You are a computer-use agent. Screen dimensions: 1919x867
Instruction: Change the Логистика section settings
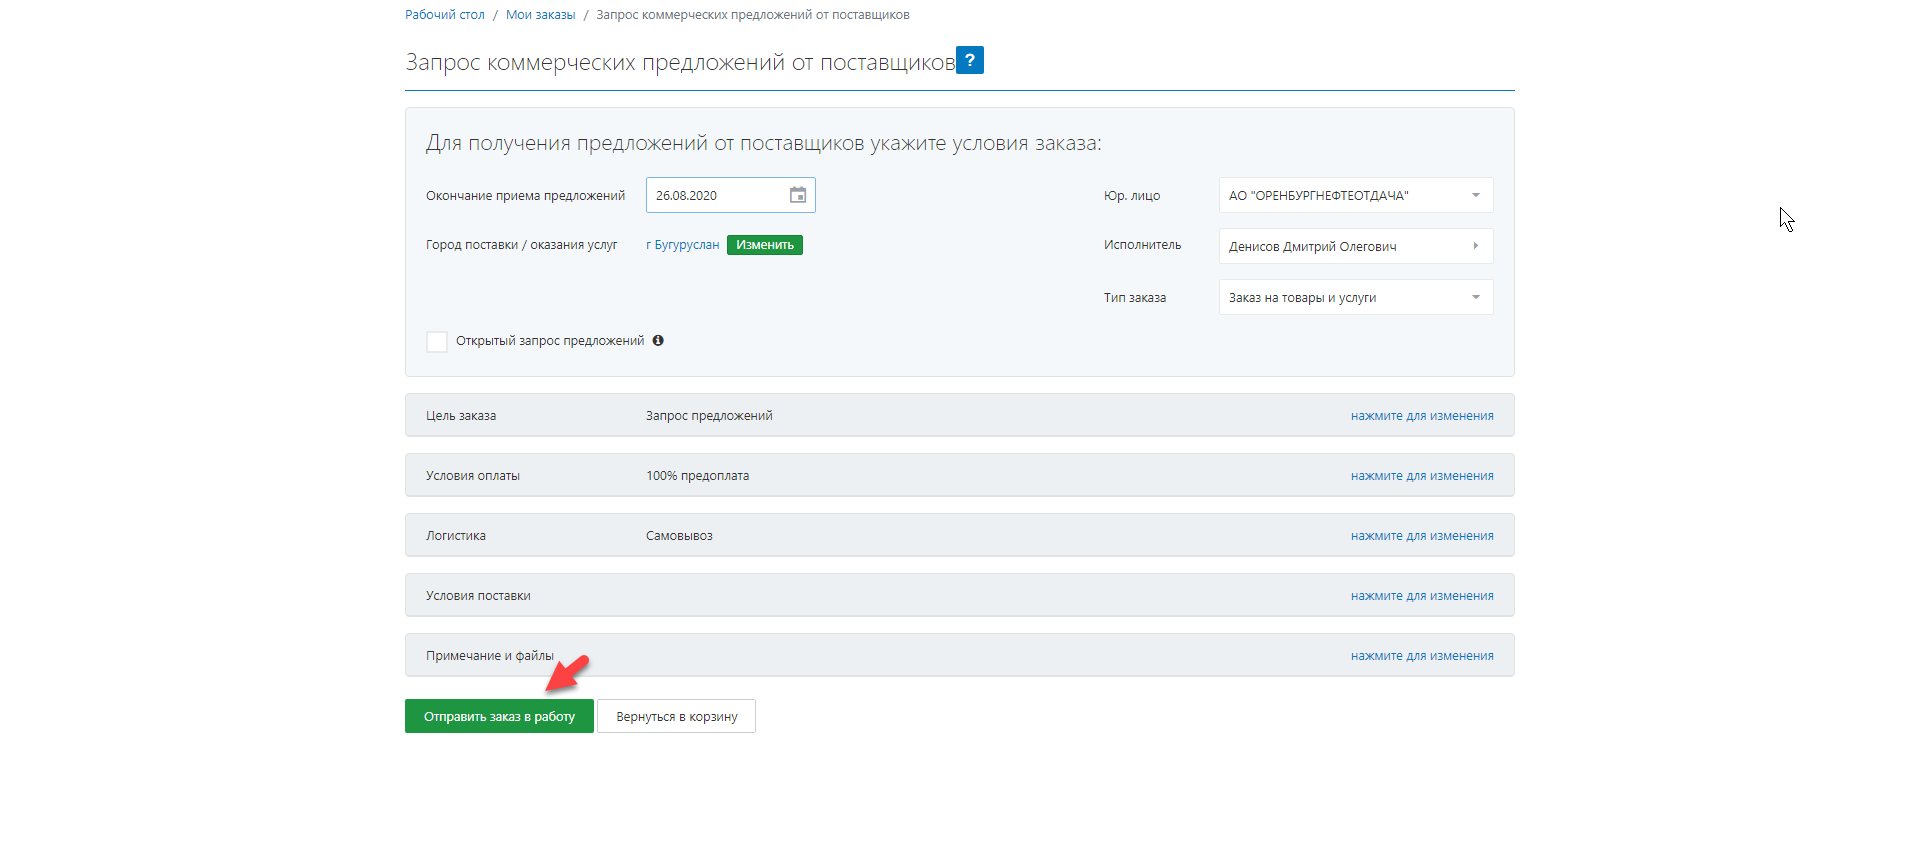pyautogui.click(x=1421, y=536)
